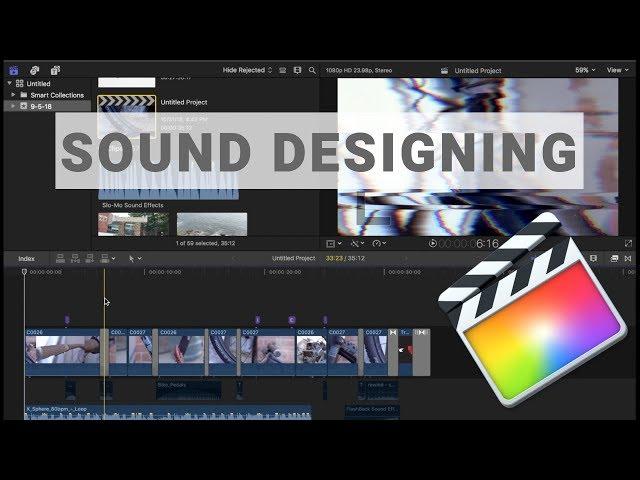Image resolution: width=640 pixels, height=480 pixels.
Task: Click the 00:00:30:00 ruler mark
Action: coord(404,272)
